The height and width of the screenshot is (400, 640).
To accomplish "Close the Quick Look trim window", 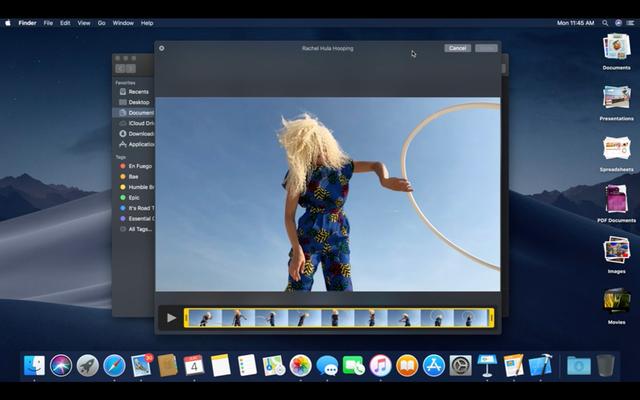I will pyautogui.click(x=162, y=48).
